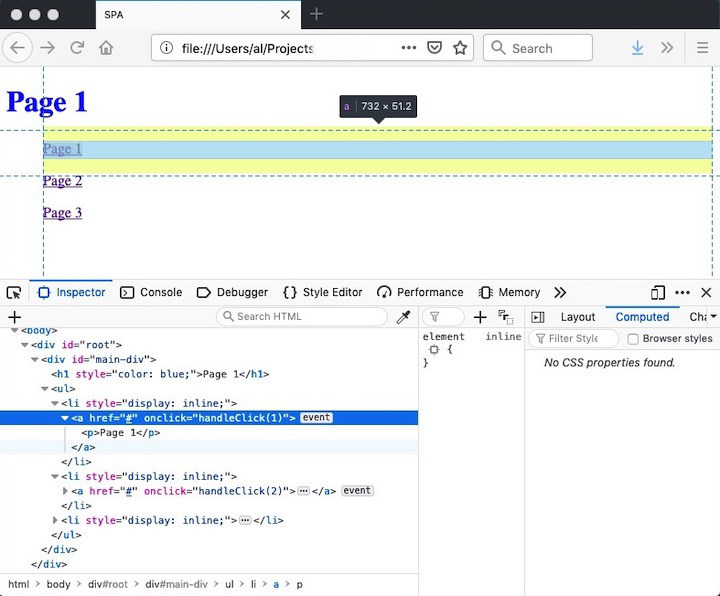
Task: Show event listeners for handleClick(1) anchor
Action: (316, 417)
